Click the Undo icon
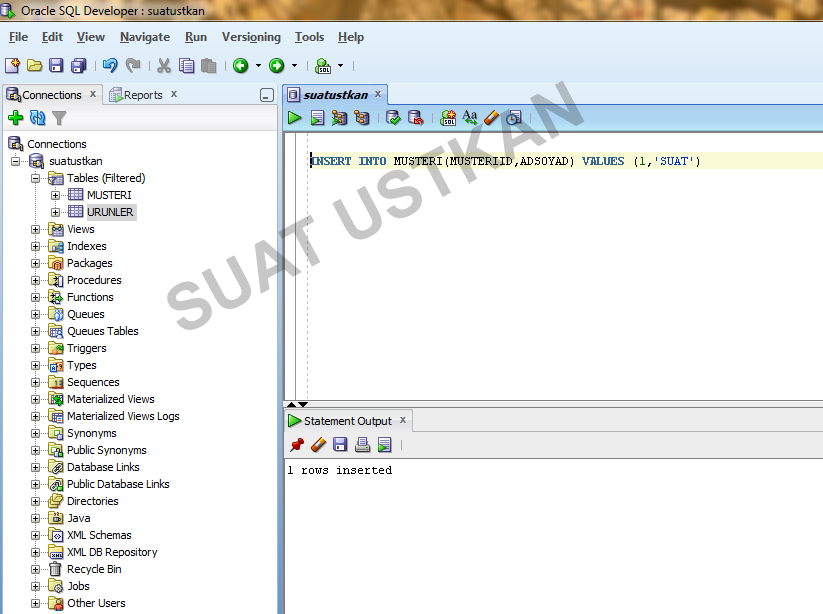This screenshot has height=614, width=823. coord(110,66)
